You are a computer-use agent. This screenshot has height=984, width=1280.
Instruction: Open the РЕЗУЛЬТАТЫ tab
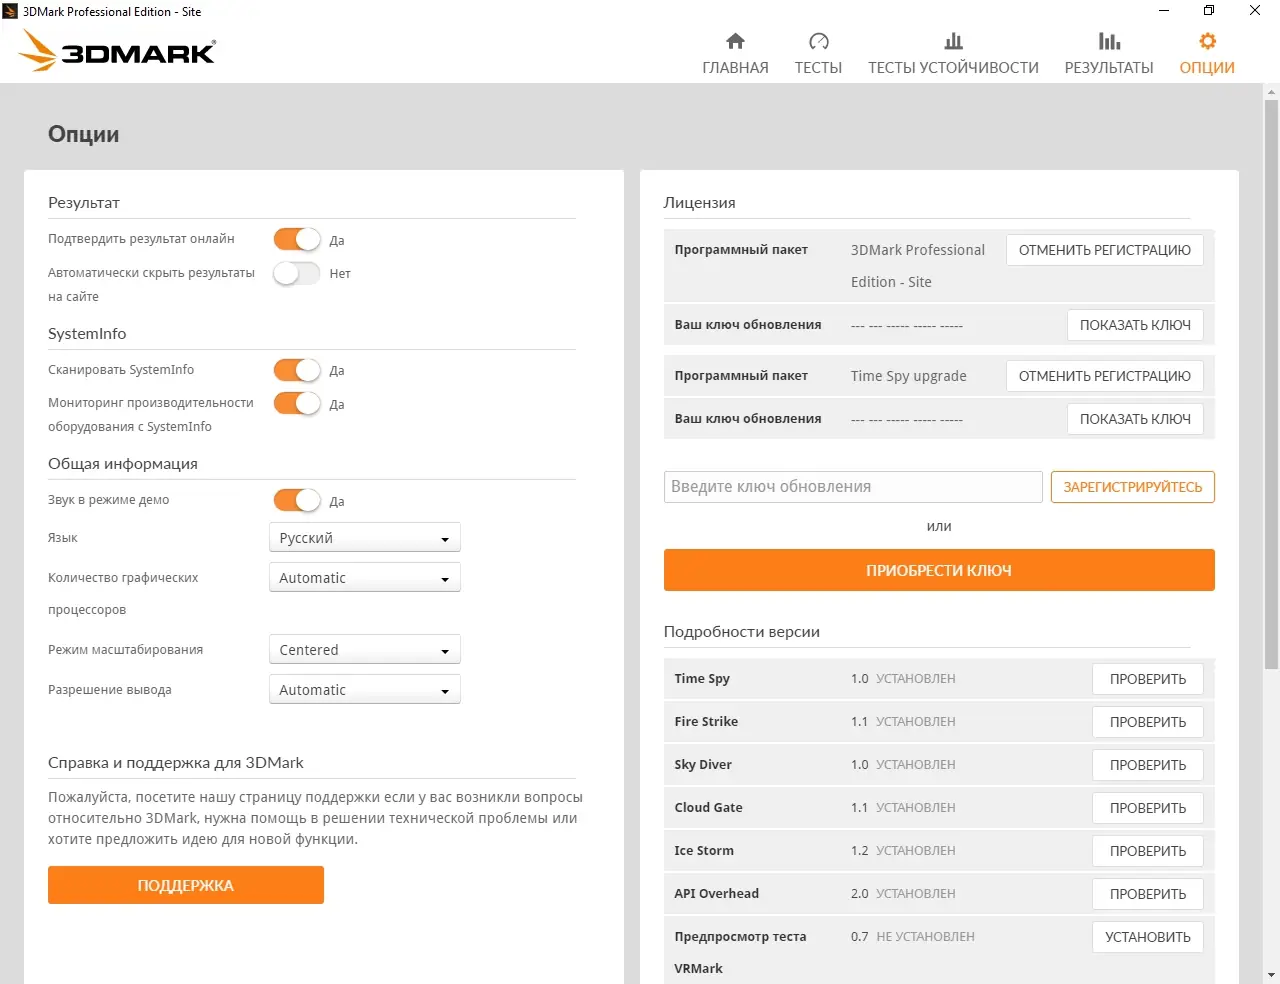(1109, 53)
